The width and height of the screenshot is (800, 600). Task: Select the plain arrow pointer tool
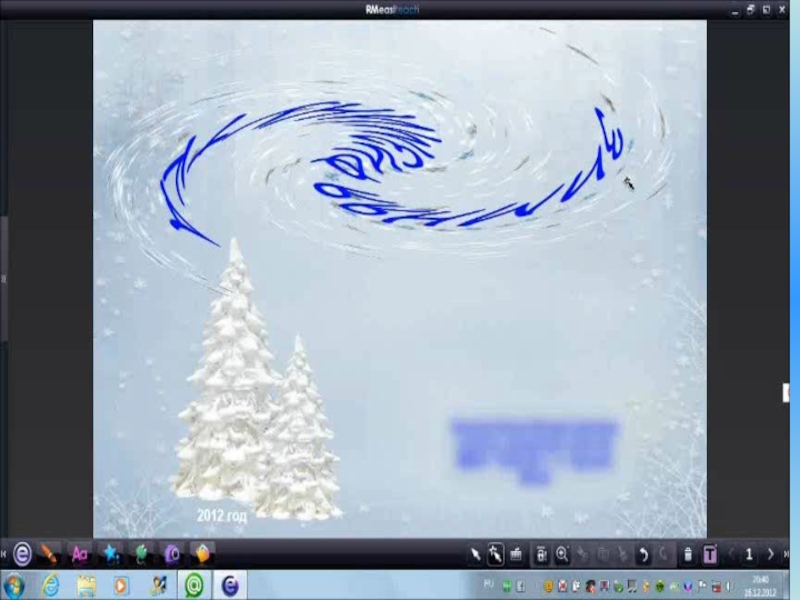coord(476,555)
